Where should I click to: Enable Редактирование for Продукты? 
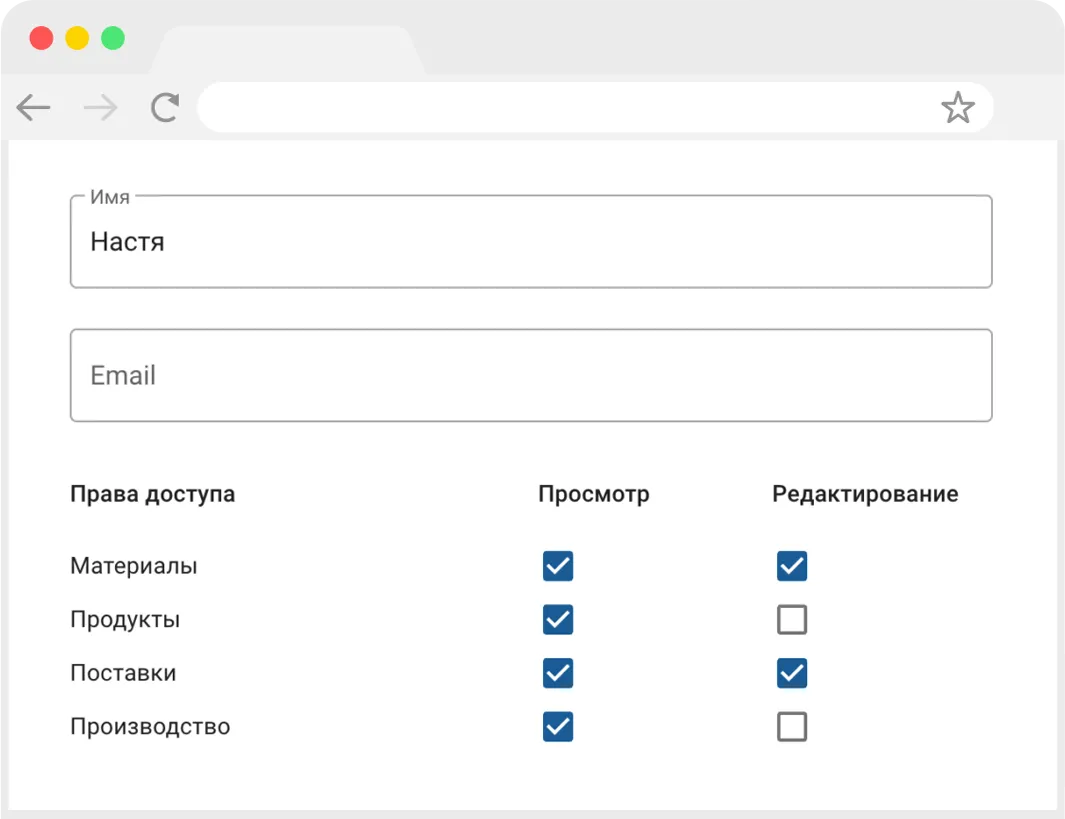pos(792,619)
